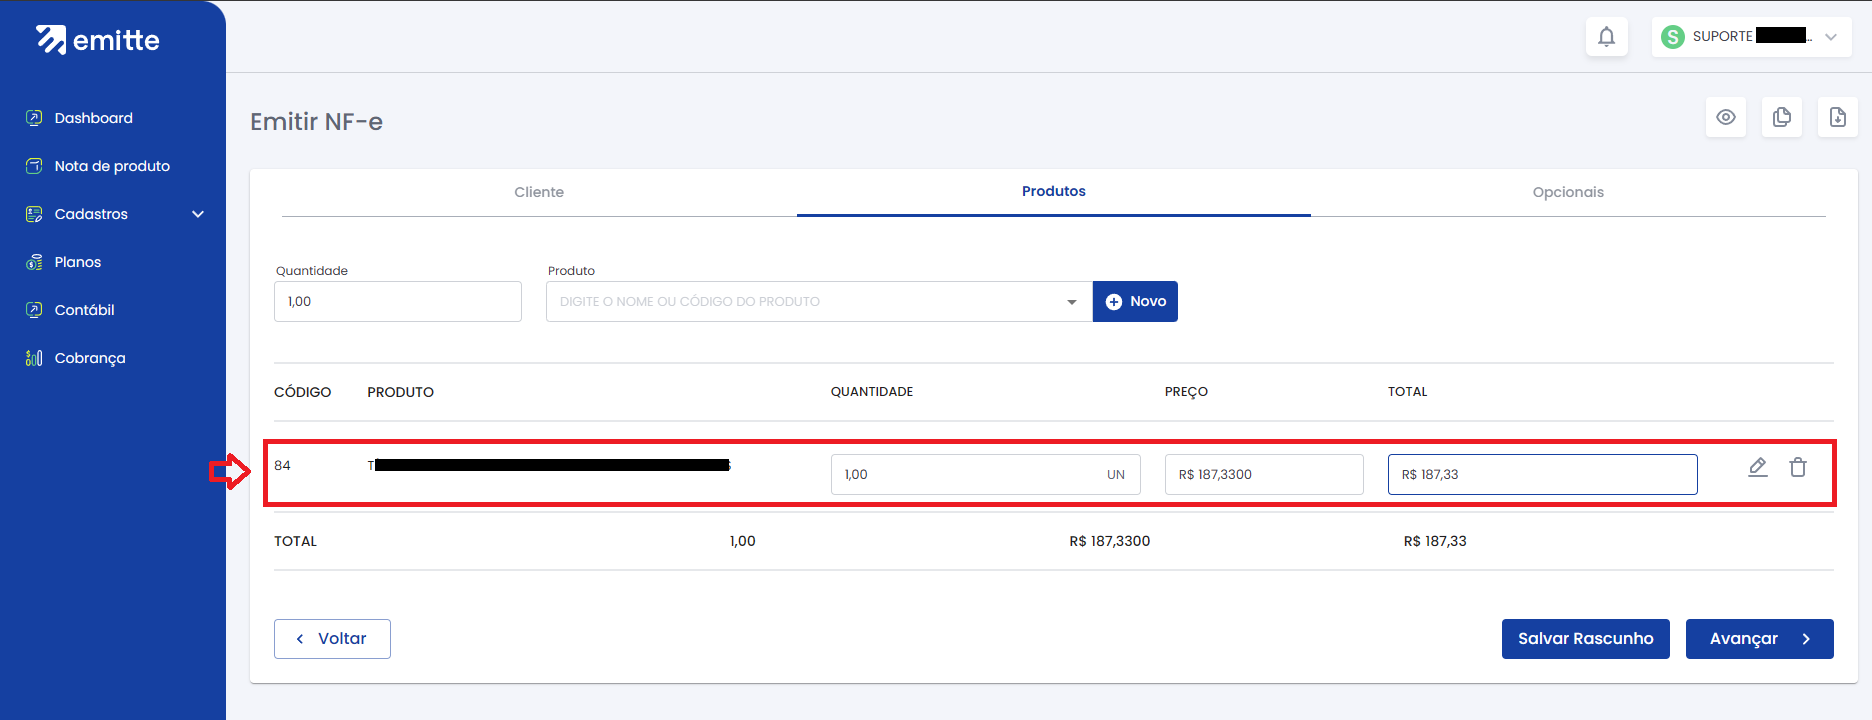
Task: Open Contábil sidebar item
Action: point(84,310)
